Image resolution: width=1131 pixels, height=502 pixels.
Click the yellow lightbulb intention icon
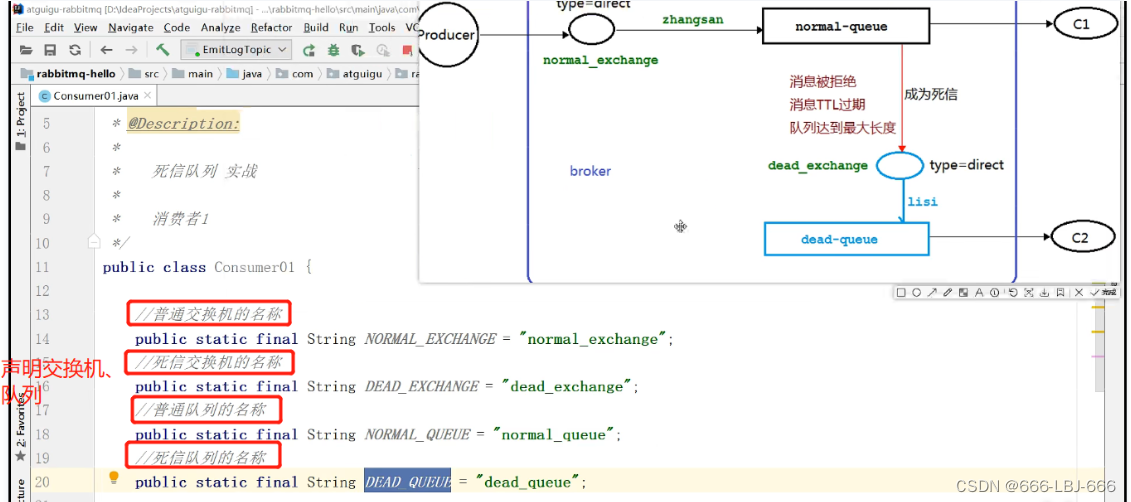click(x=113, y=477)
